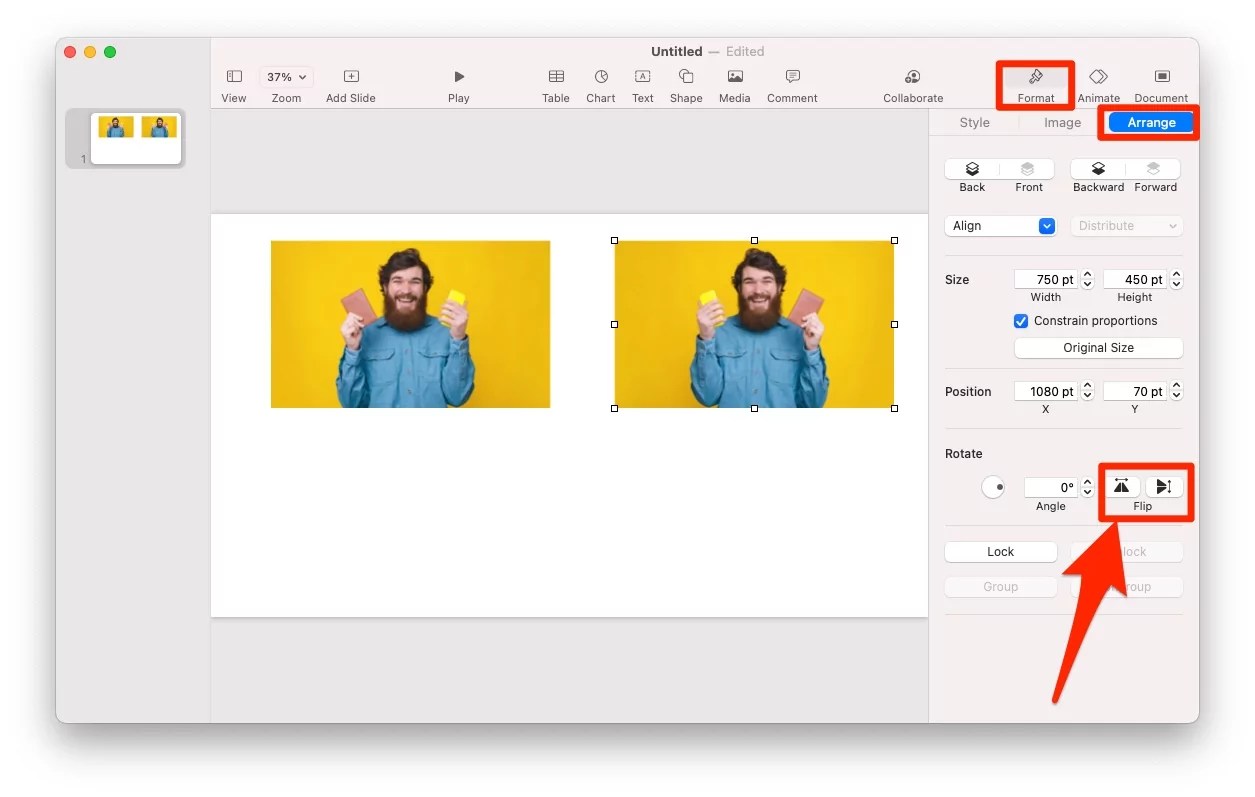Image resolution: width=1255 pixels, height=797 pixels.
Task: Switch to the Image tab
Action: (x=1060, y=122)
